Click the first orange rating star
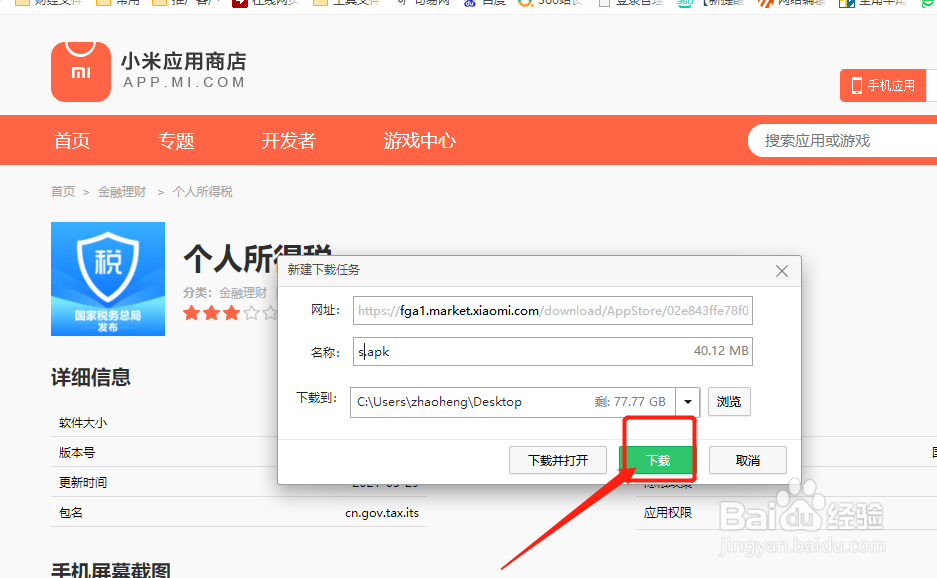The image size is (937, 578). pyautogui.click(x=191, y=313)
